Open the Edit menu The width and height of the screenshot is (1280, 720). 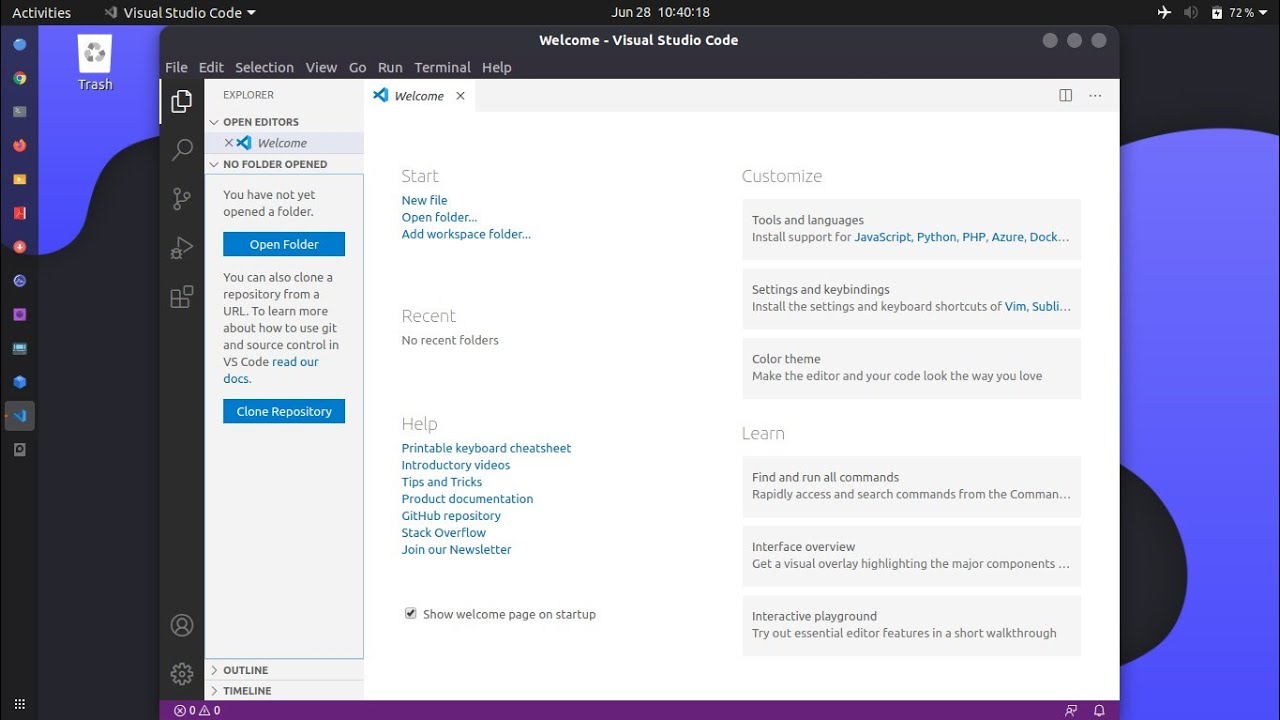click(211, 68)
